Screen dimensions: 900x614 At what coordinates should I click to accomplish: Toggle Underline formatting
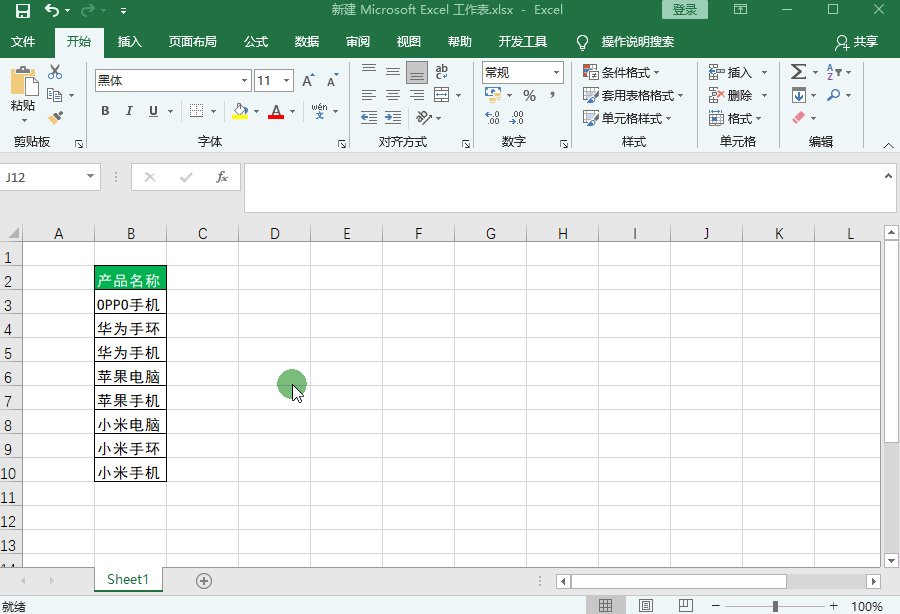tap(153, 111)
